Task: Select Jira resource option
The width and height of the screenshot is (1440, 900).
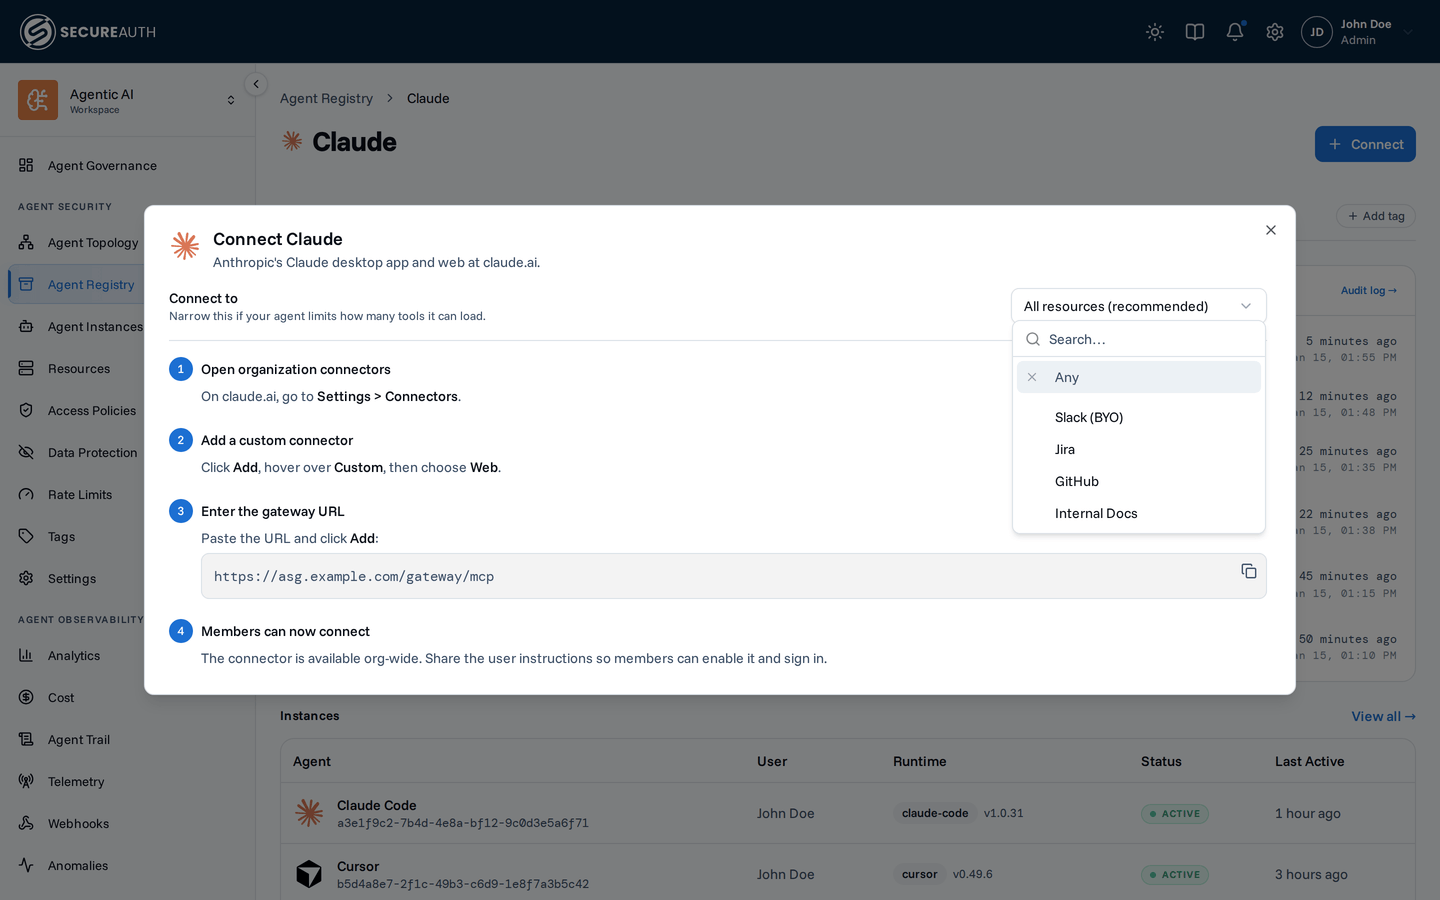Action: coord(1139,449)
